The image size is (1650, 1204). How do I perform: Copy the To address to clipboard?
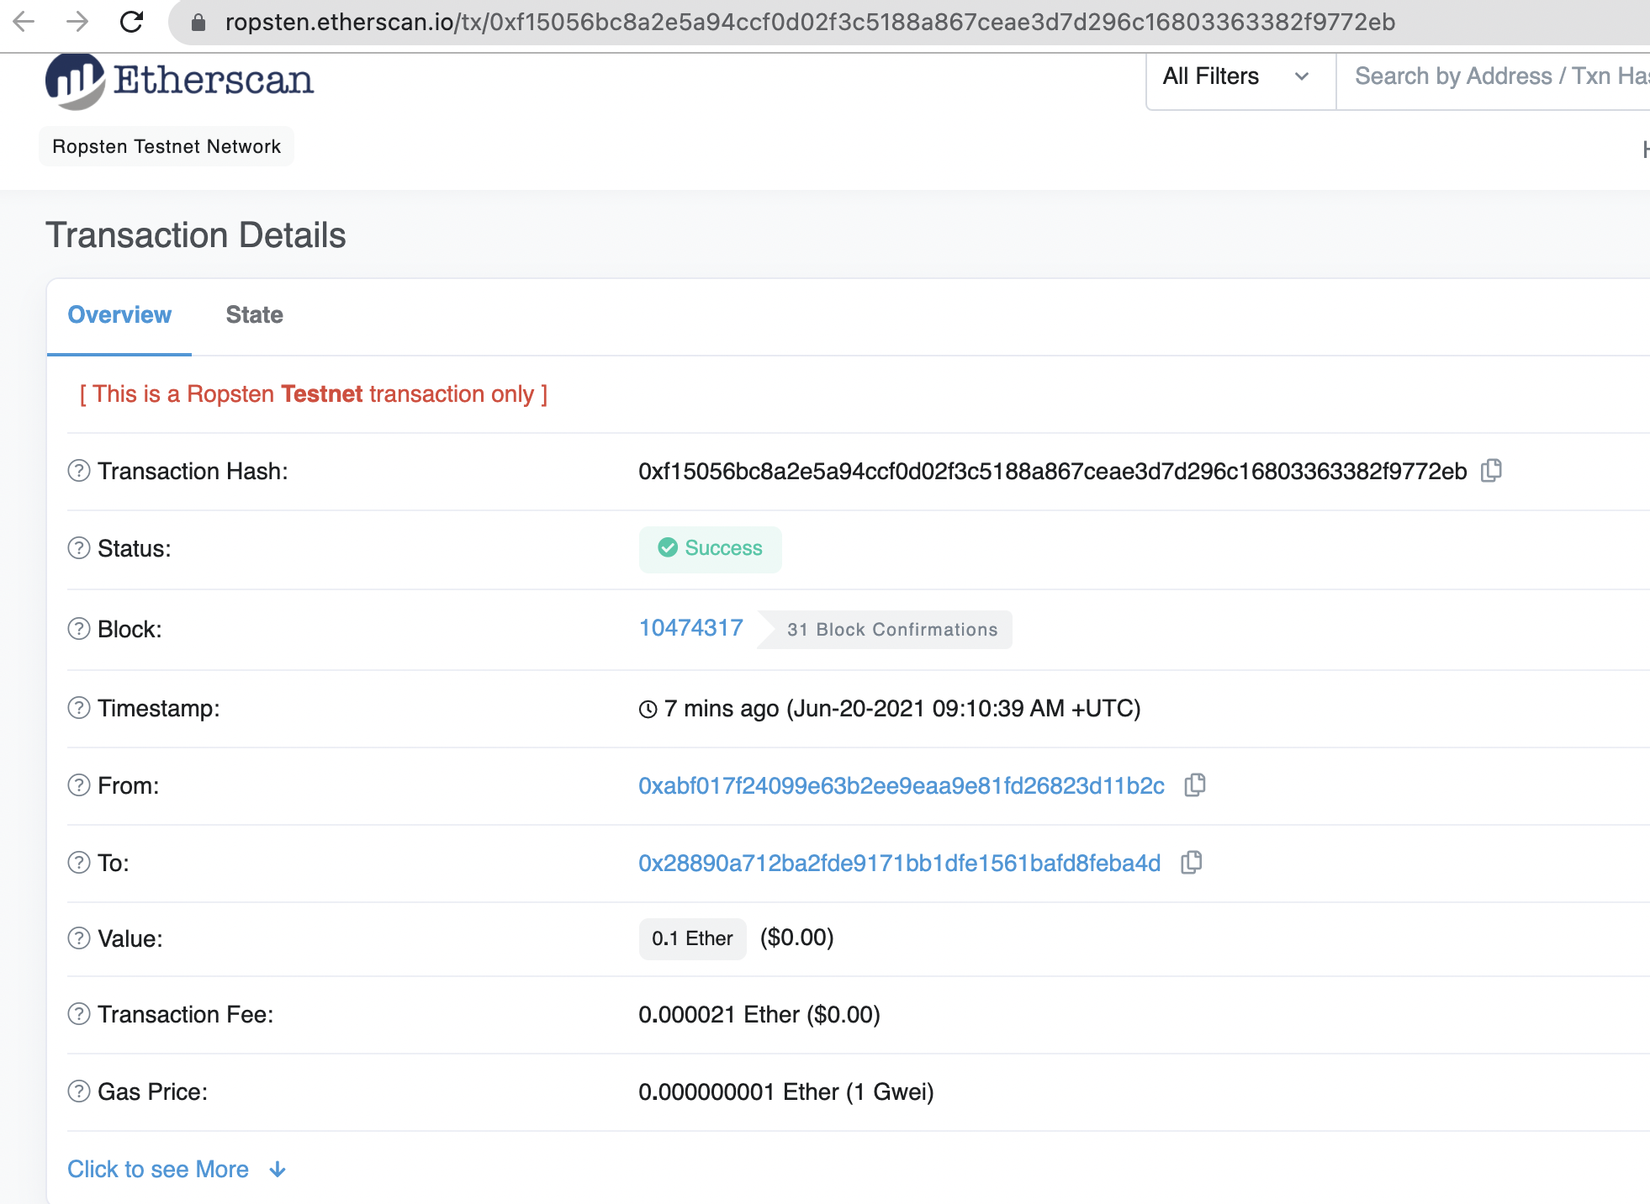coord(1191,862)
